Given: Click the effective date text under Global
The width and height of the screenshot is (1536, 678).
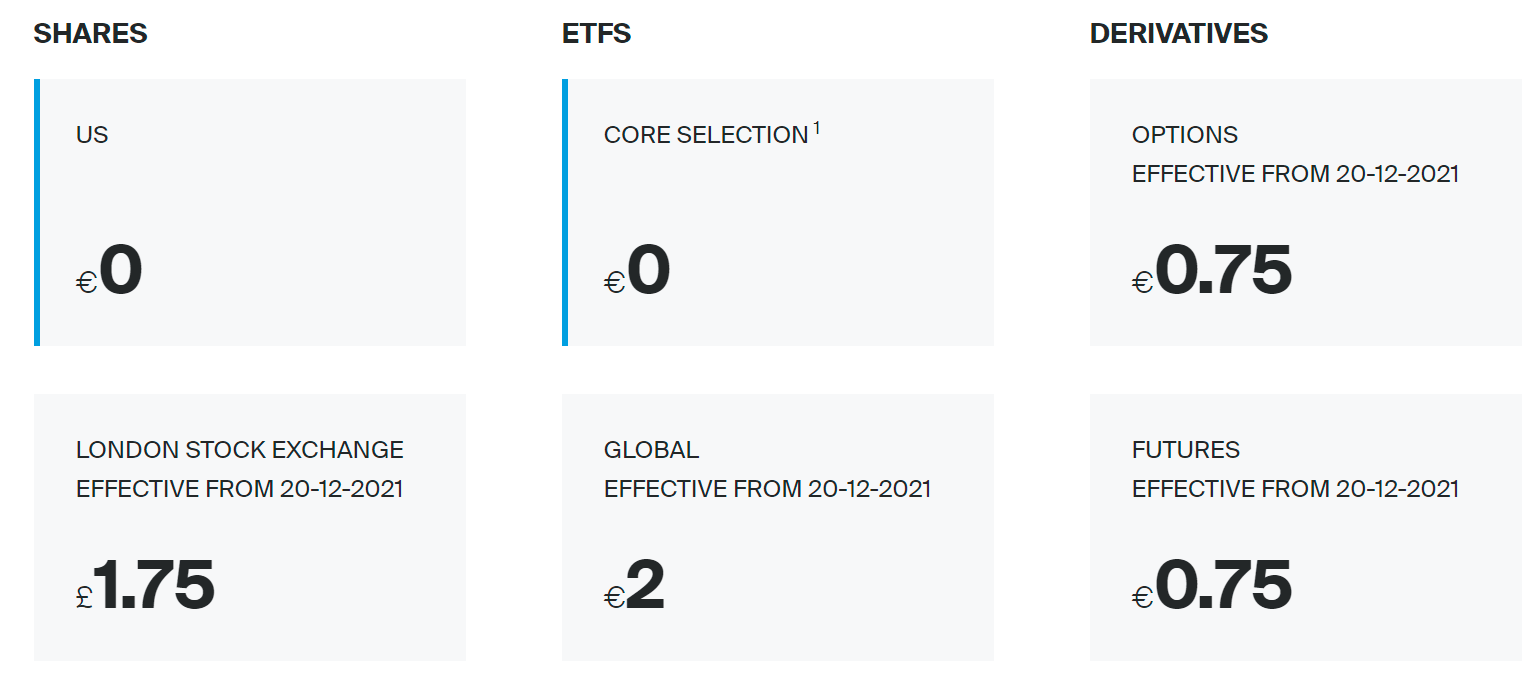Looking at the screenshot, I should [767, 489].
